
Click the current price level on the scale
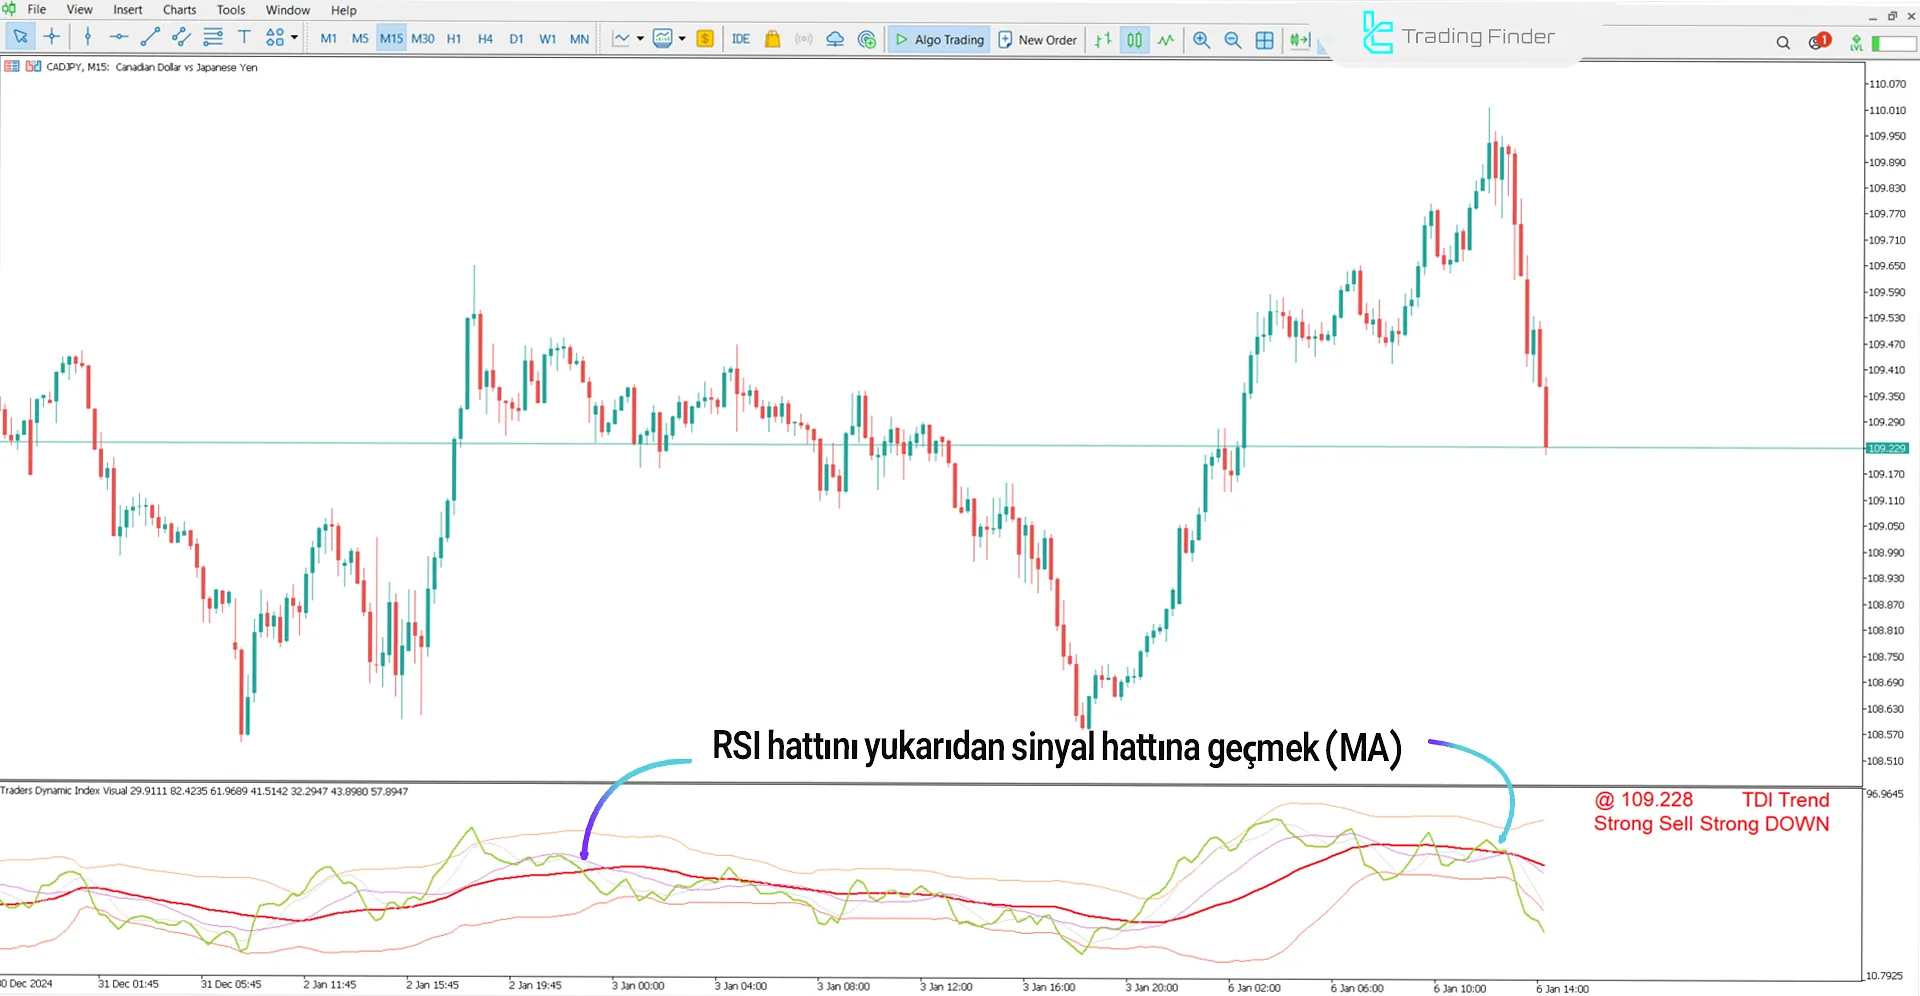(x=1887, y=448)
